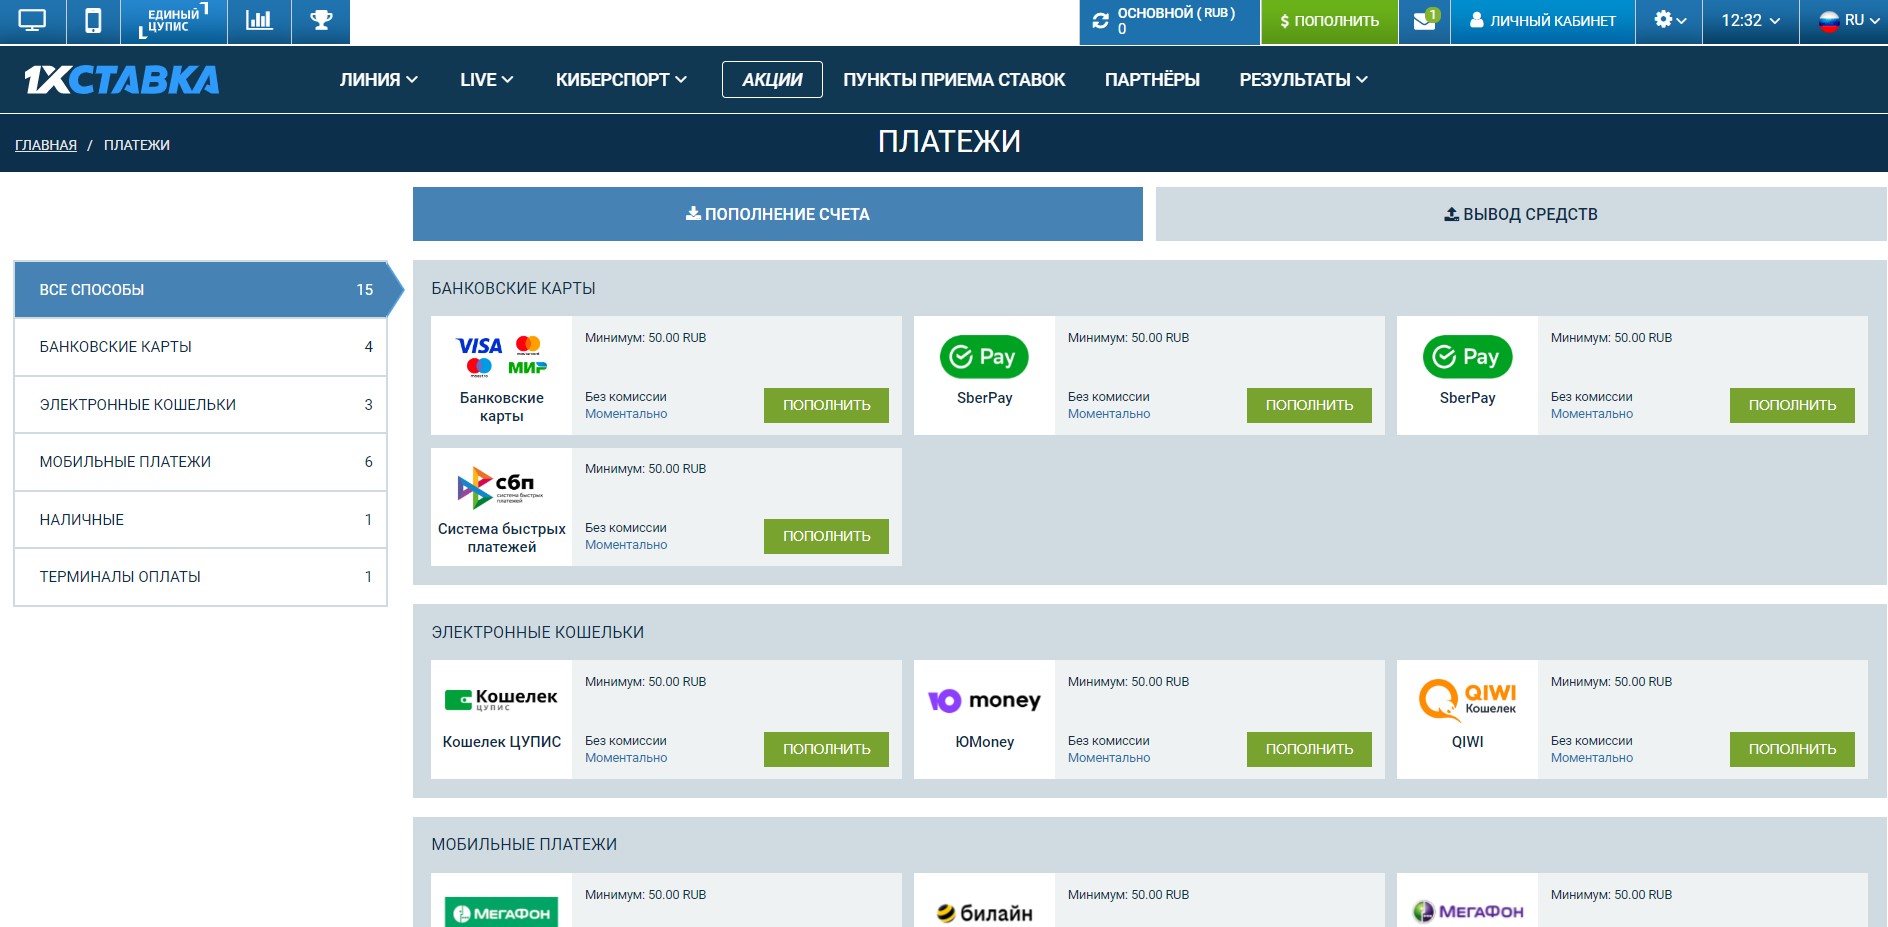Viewport: 1888px width, 927px height.
Task: Click ПОПОЛНИТЬ for first SberPay
Action: (1309, 405)
